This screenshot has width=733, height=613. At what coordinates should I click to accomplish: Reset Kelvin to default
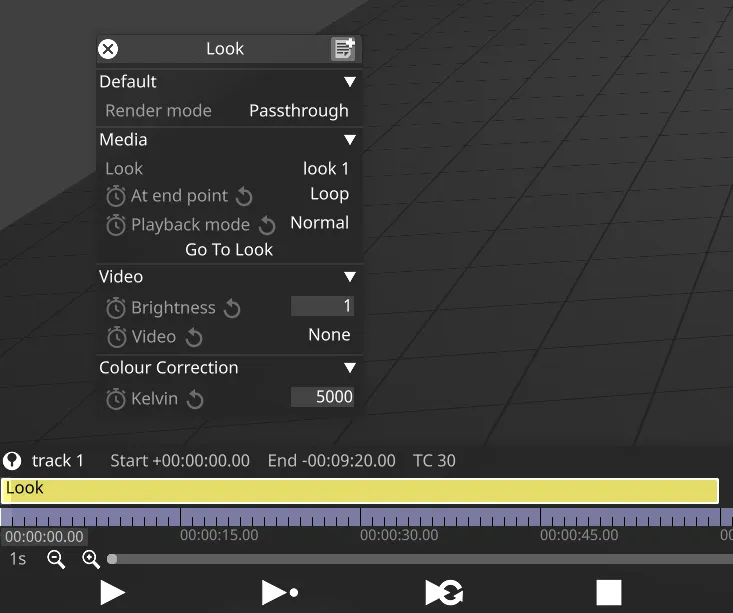point(195,399)
